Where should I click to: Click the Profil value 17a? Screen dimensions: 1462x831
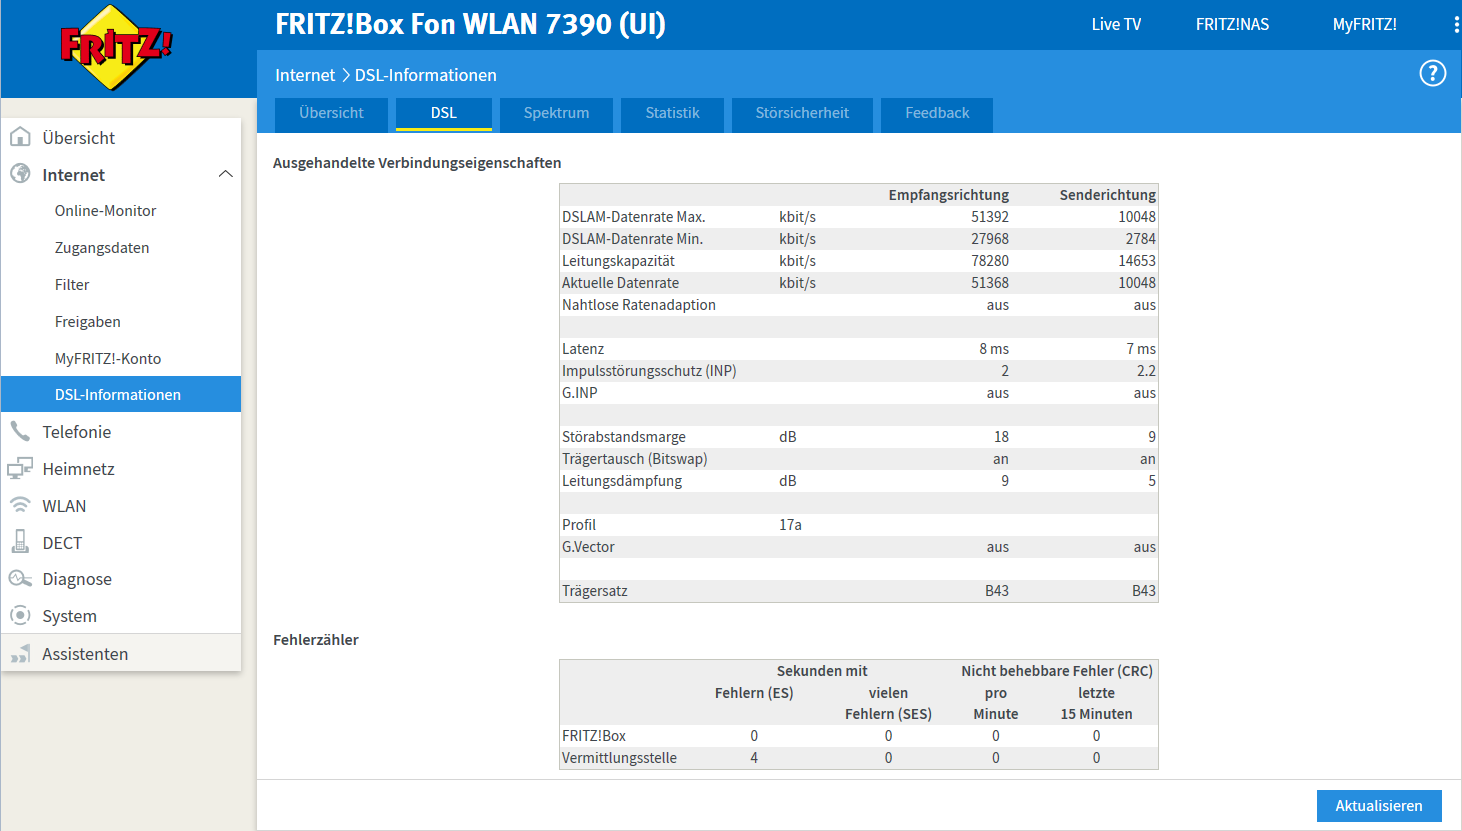click(790, 525)
